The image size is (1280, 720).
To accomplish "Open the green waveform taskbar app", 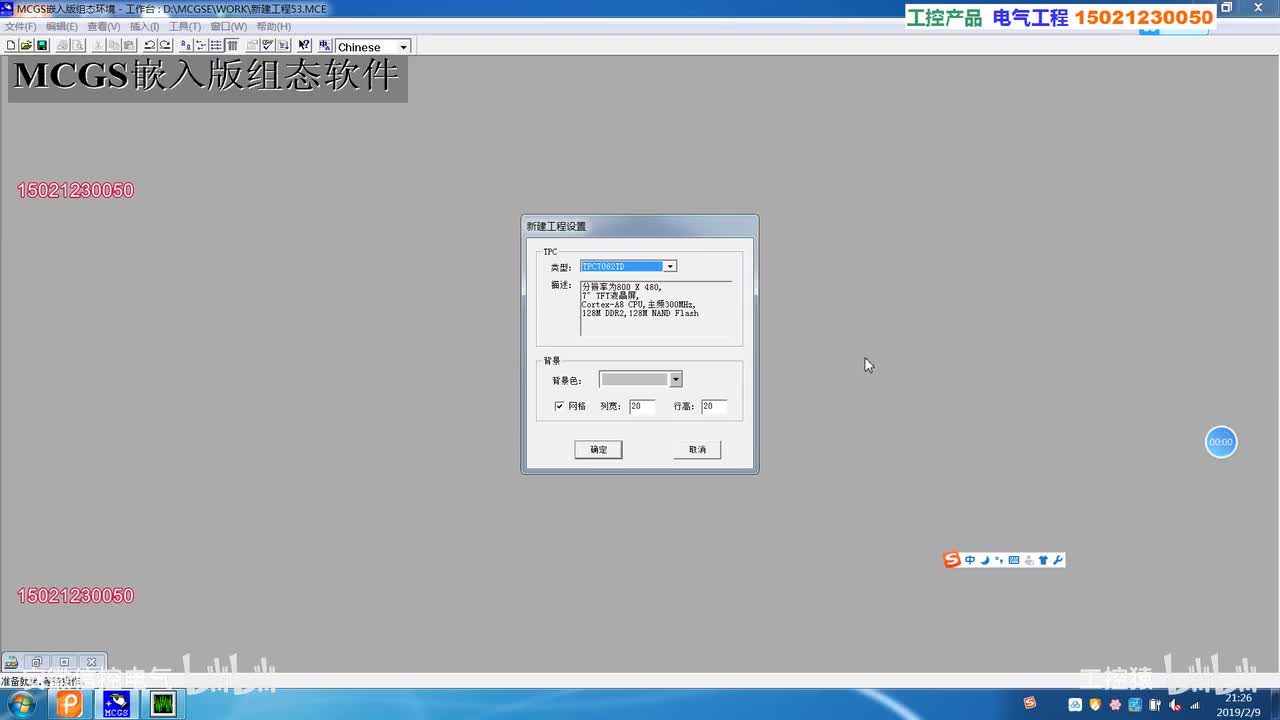I will [163, 704].
